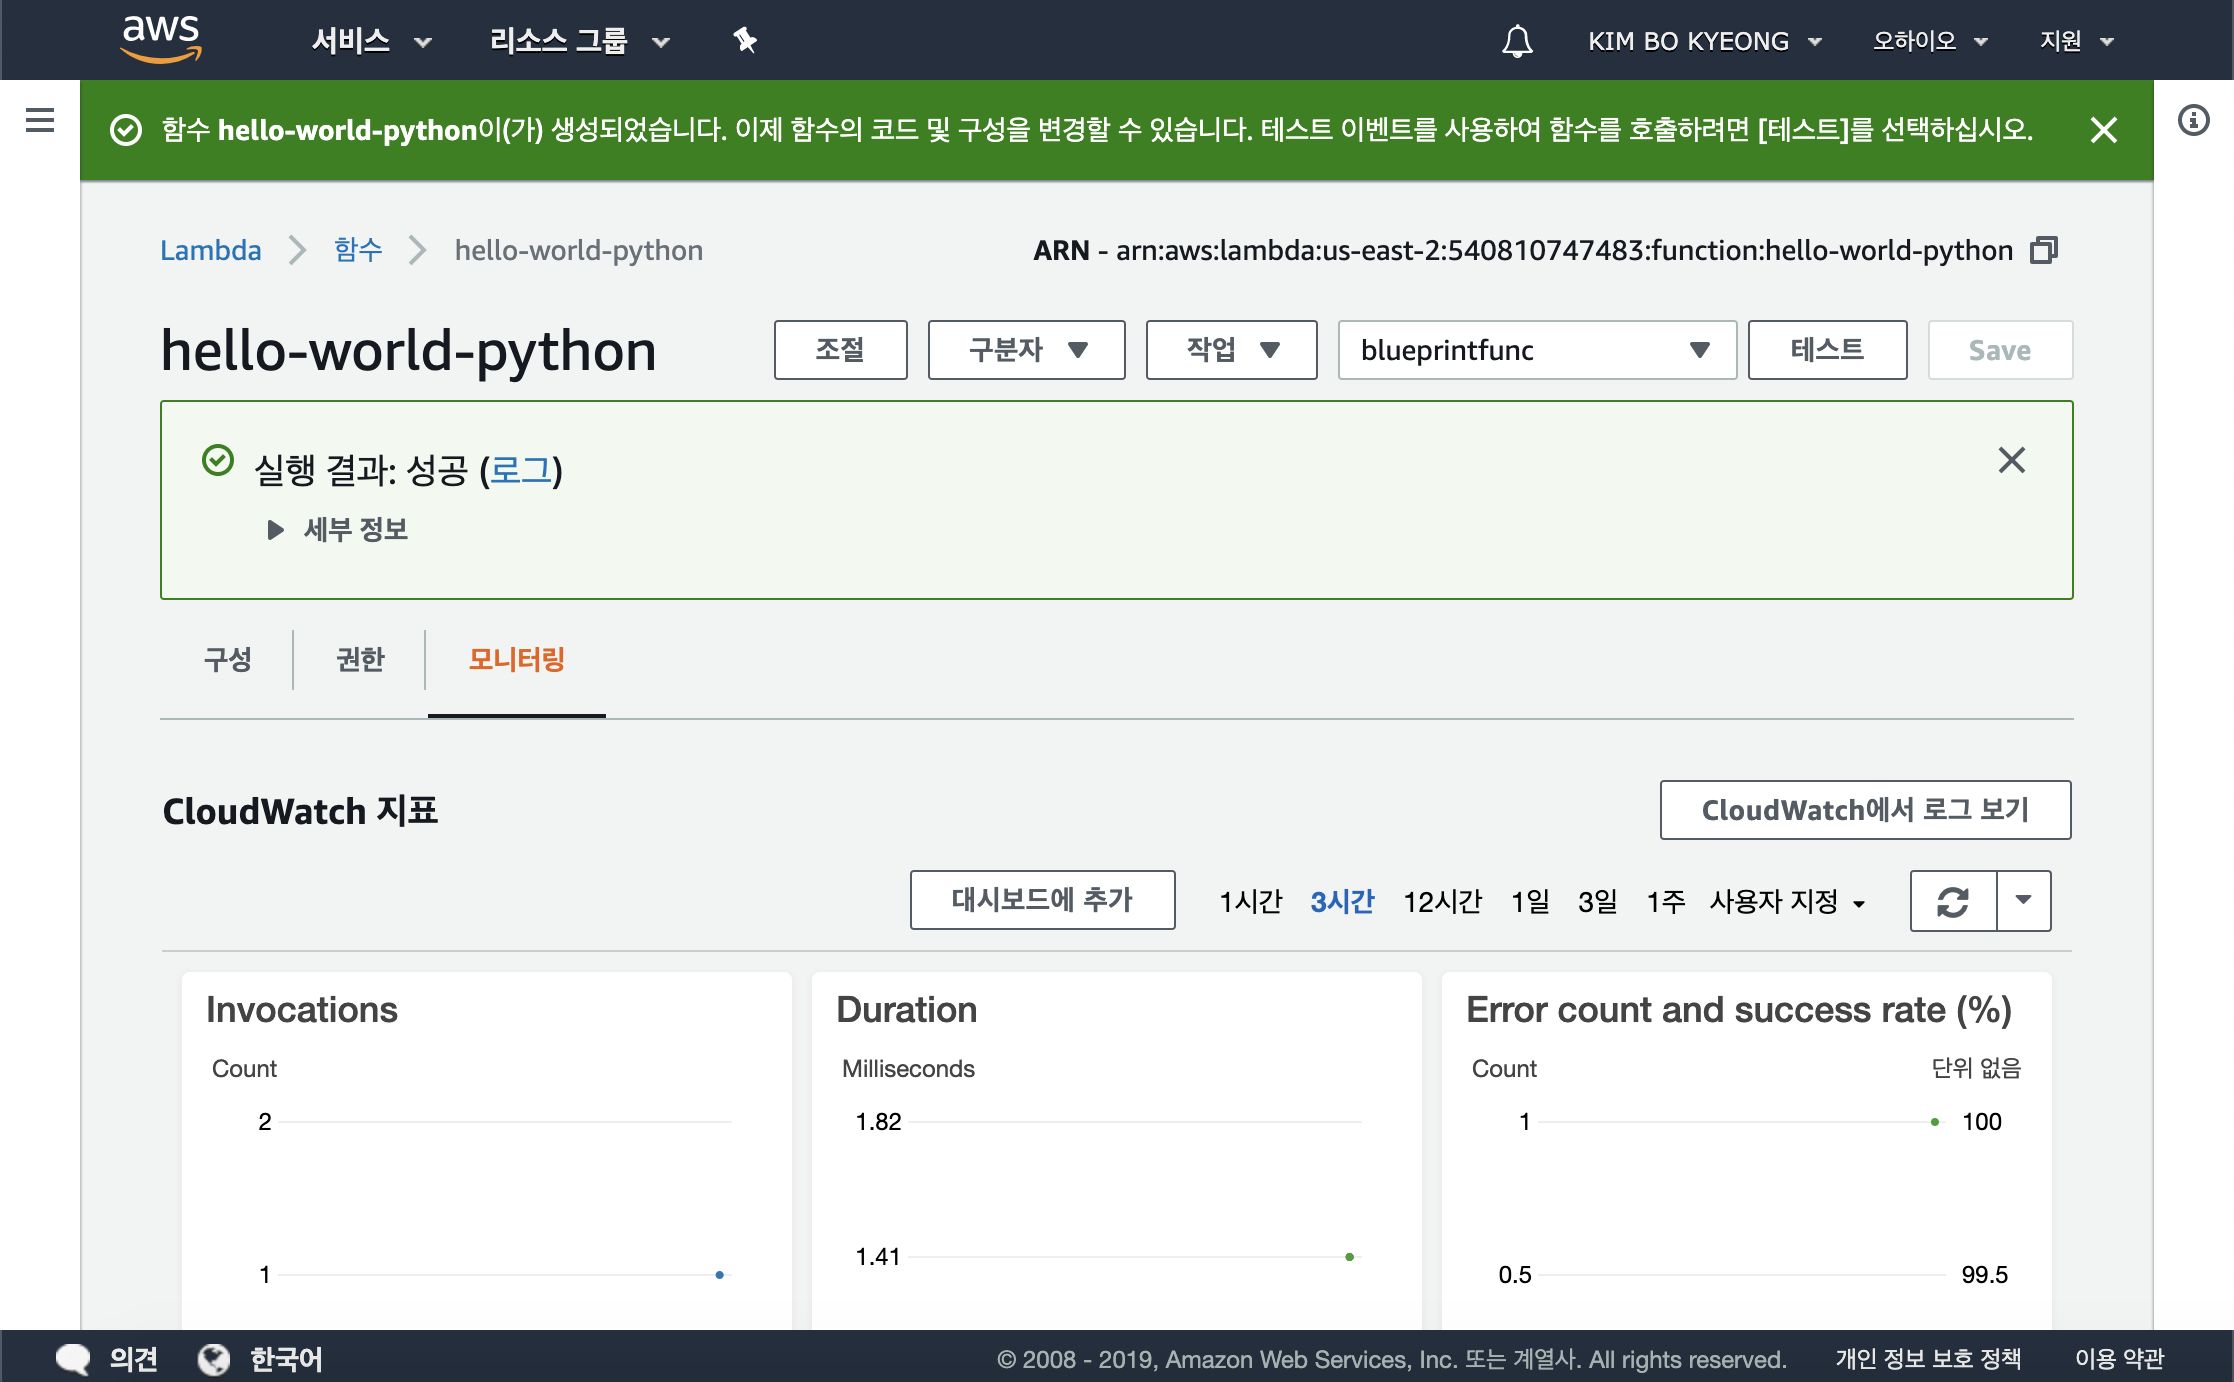
Task: Click CloudWatch에서 로그 보기 button
Action: 1866,810
